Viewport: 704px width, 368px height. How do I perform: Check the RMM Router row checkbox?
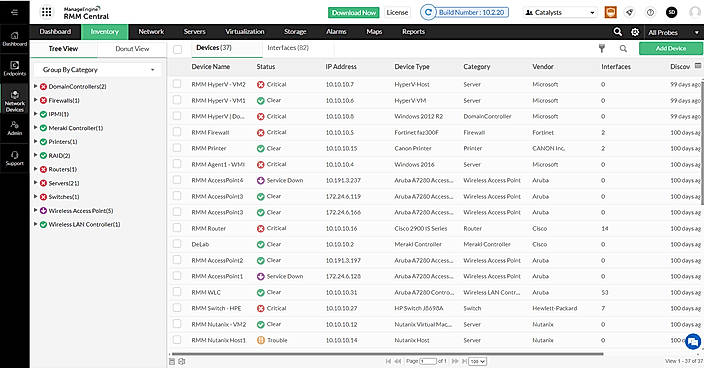click(x=177, y=228)
